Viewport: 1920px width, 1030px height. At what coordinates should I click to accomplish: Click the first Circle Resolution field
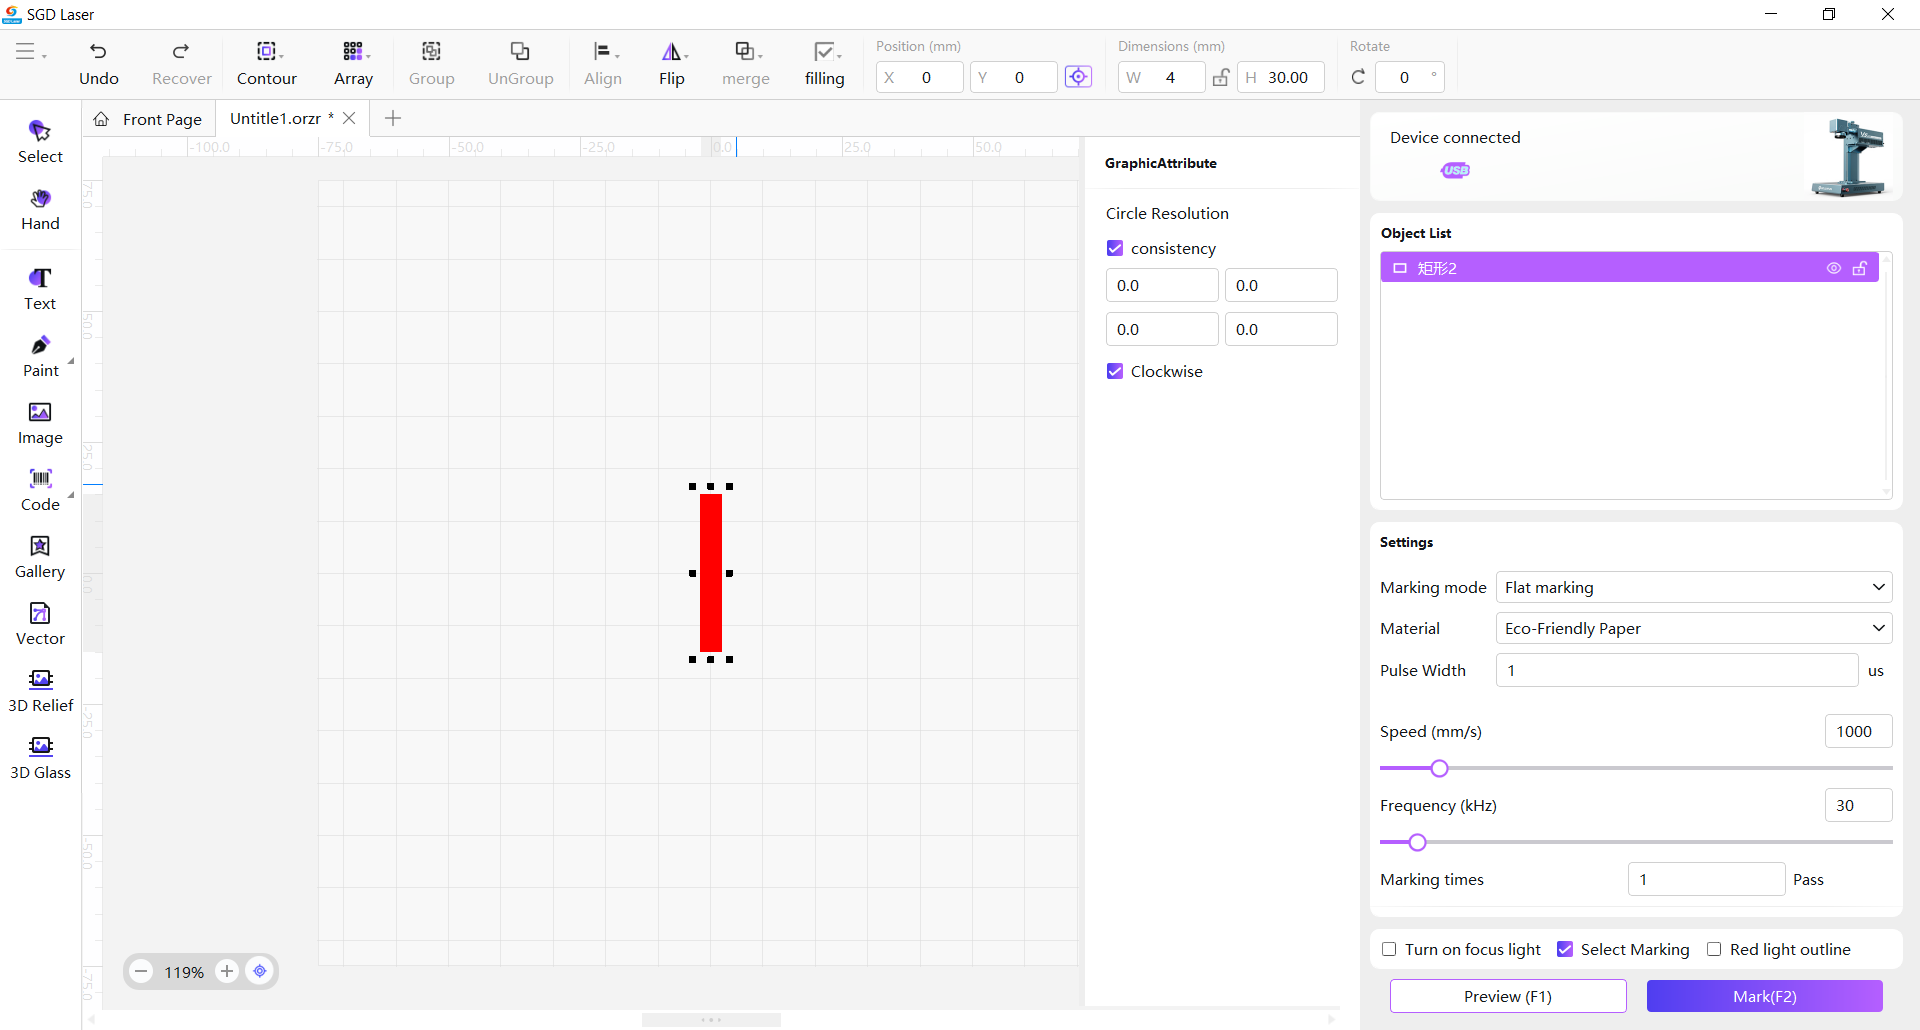click(1162, 285)
